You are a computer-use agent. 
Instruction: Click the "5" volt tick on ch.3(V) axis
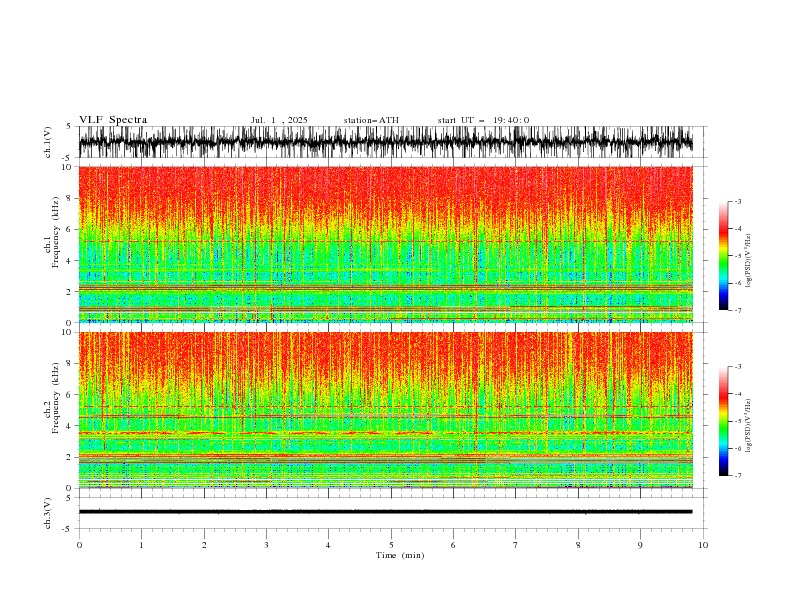pos(70,498)
